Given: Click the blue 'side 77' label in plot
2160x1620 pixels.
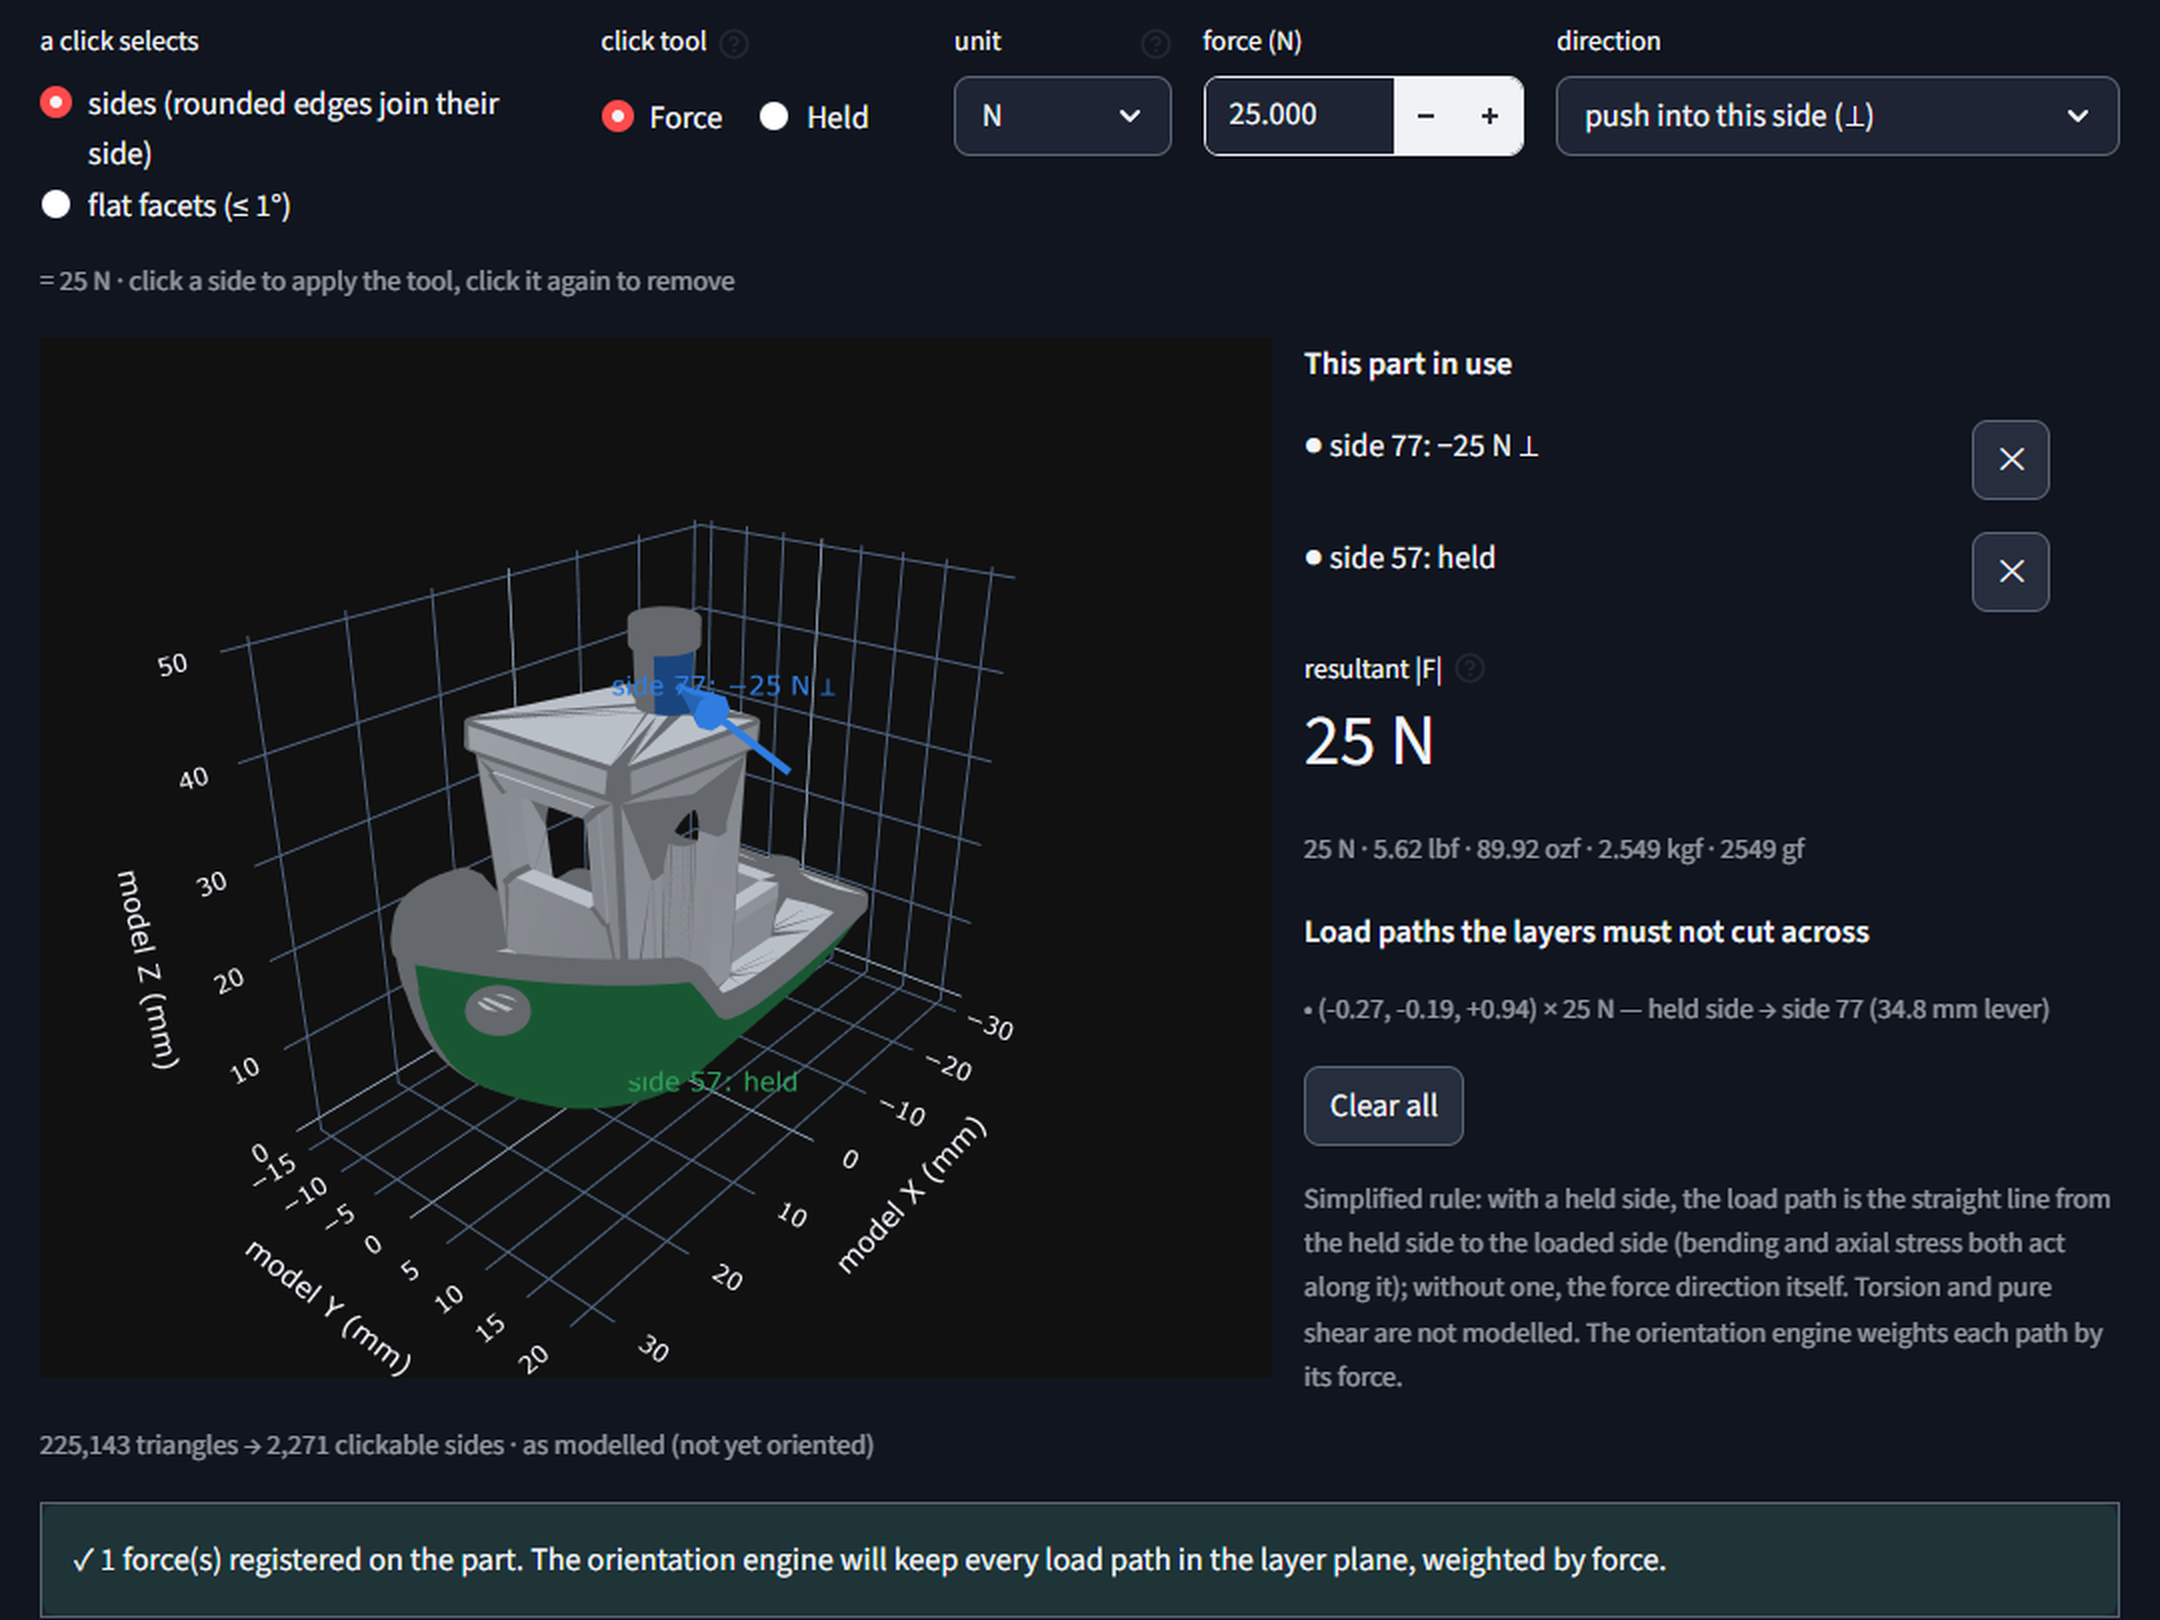Looking at the screenshot, I should tap(723, 686).
